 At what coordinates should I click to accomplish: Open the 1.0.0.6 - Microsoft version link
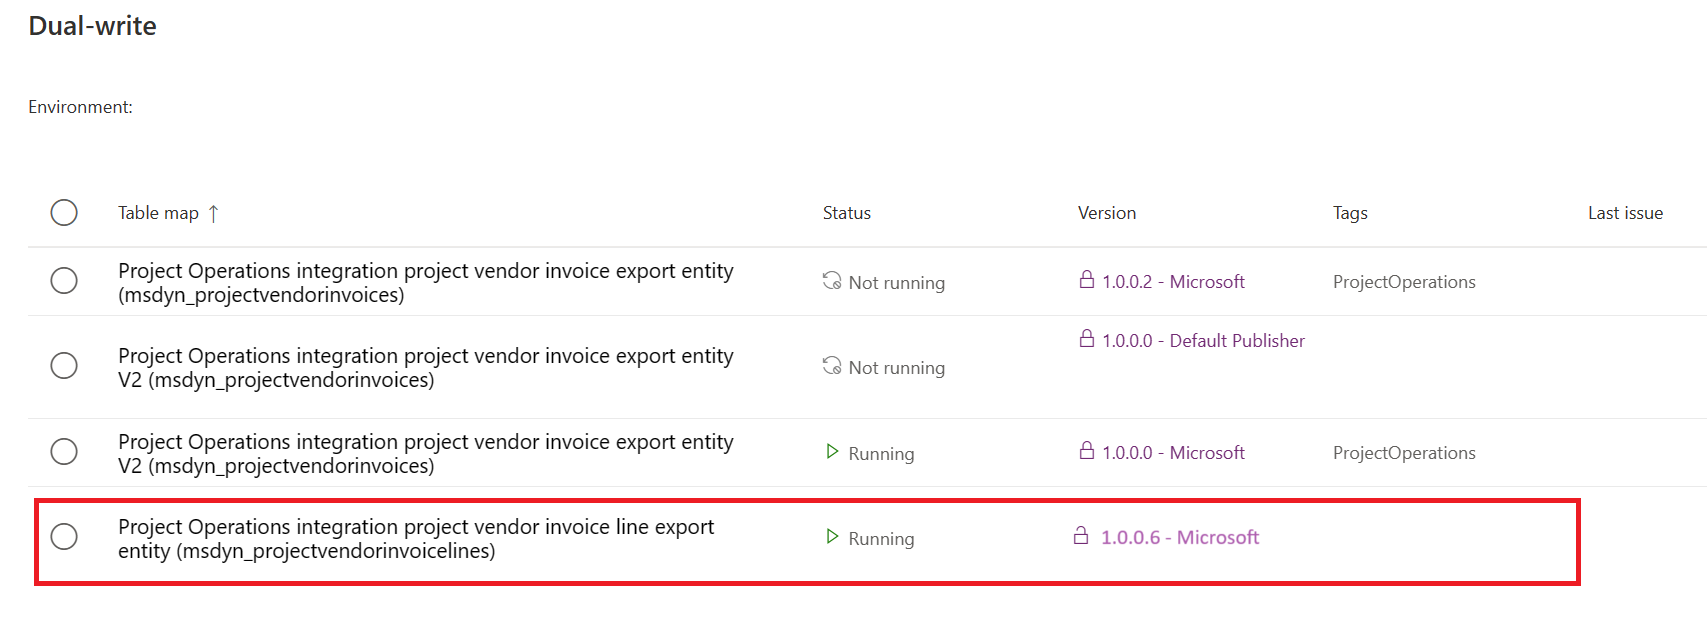coord(1180,537)
